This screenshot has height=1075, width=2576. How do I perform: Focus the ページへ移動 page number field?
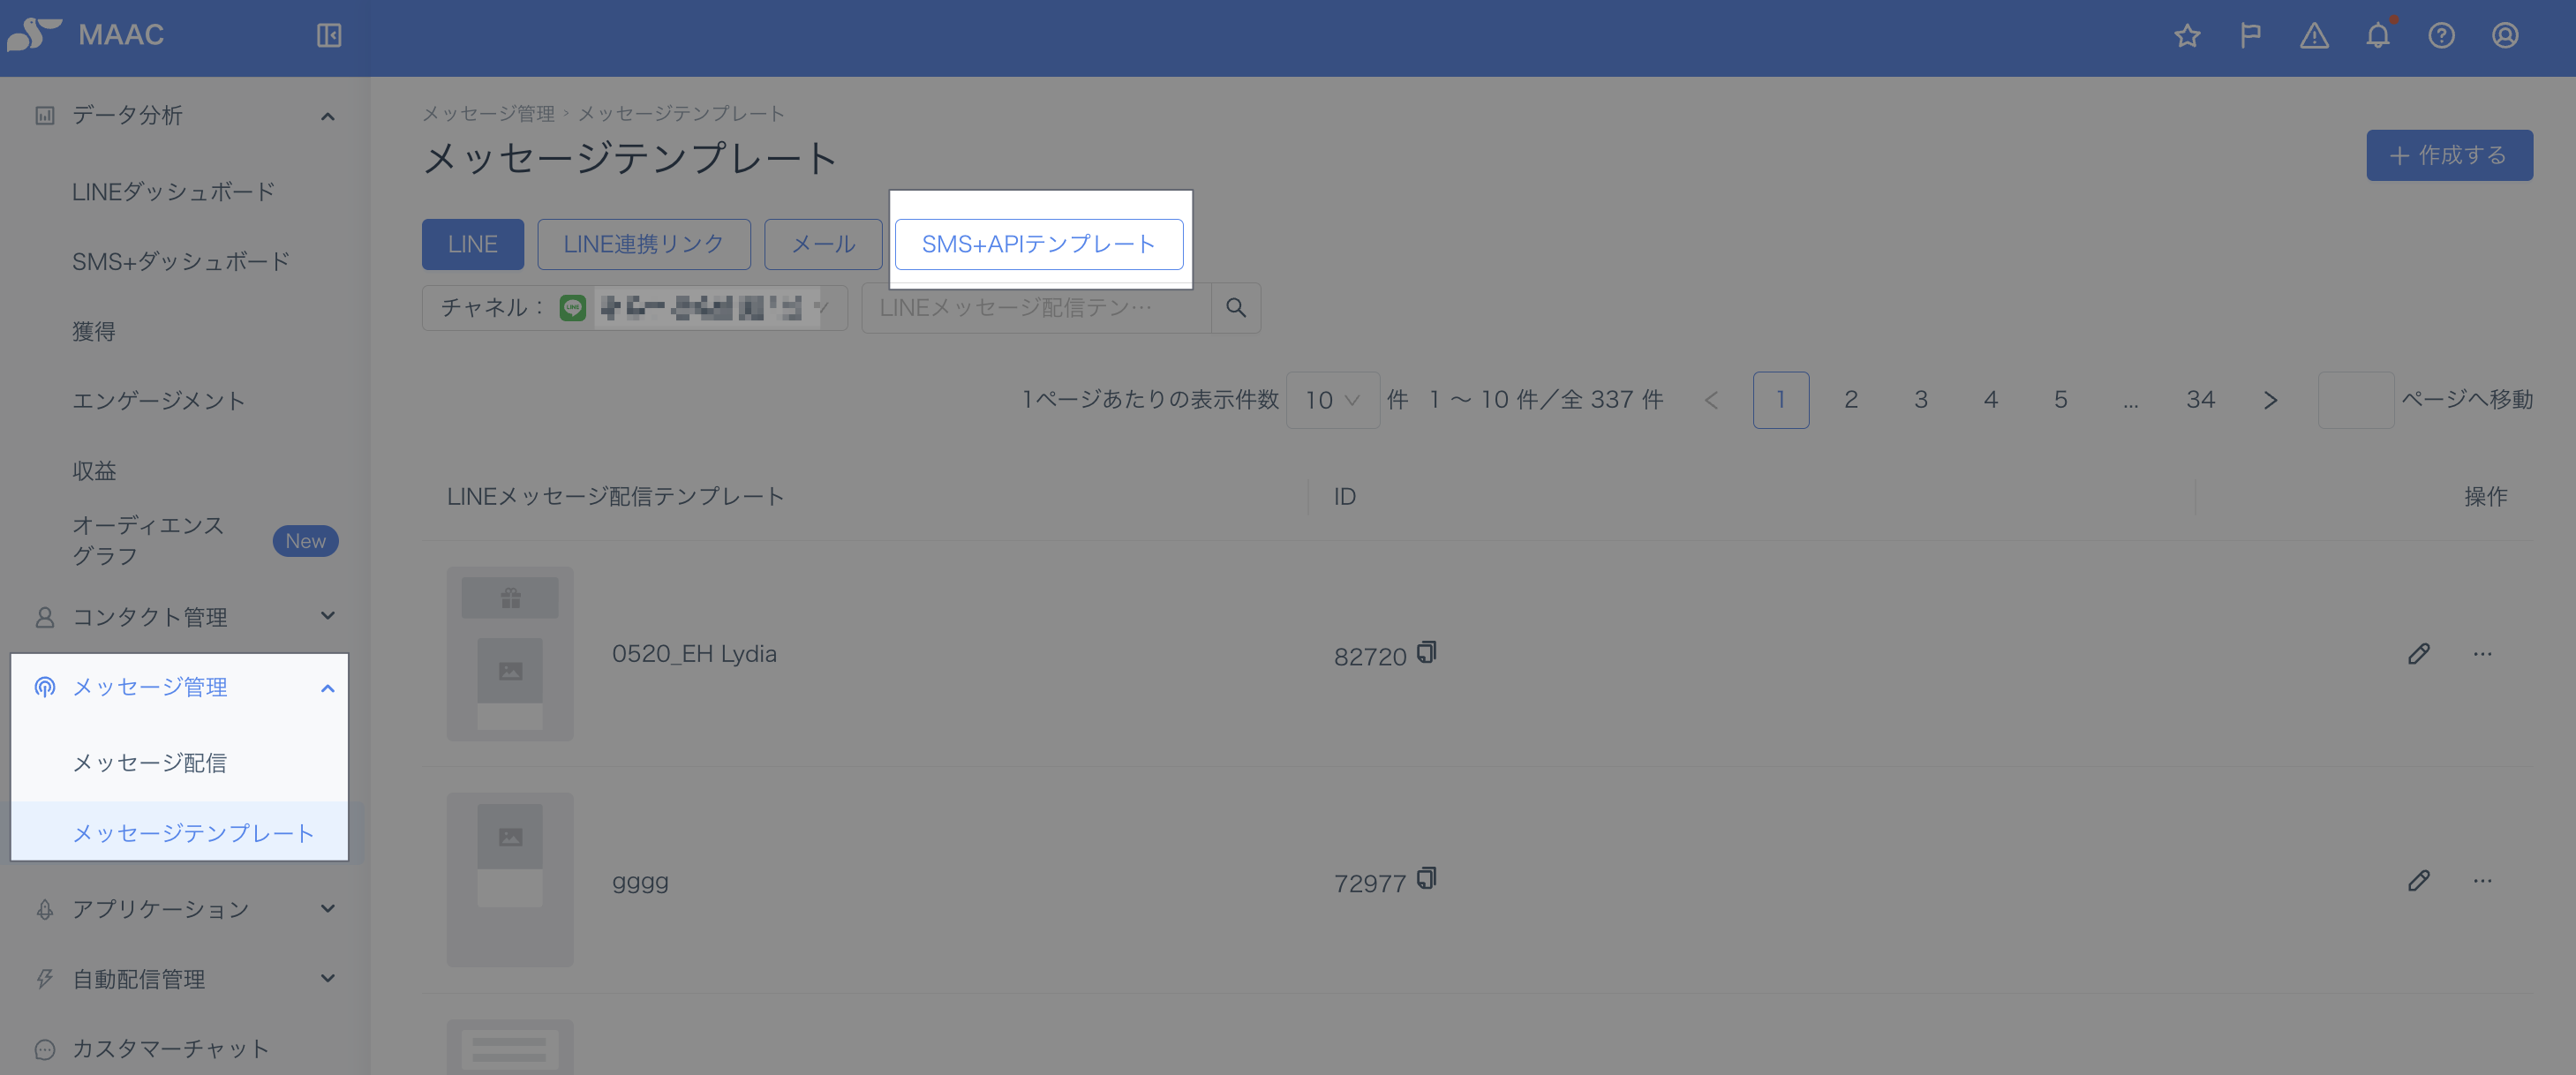pos(2356,400)
